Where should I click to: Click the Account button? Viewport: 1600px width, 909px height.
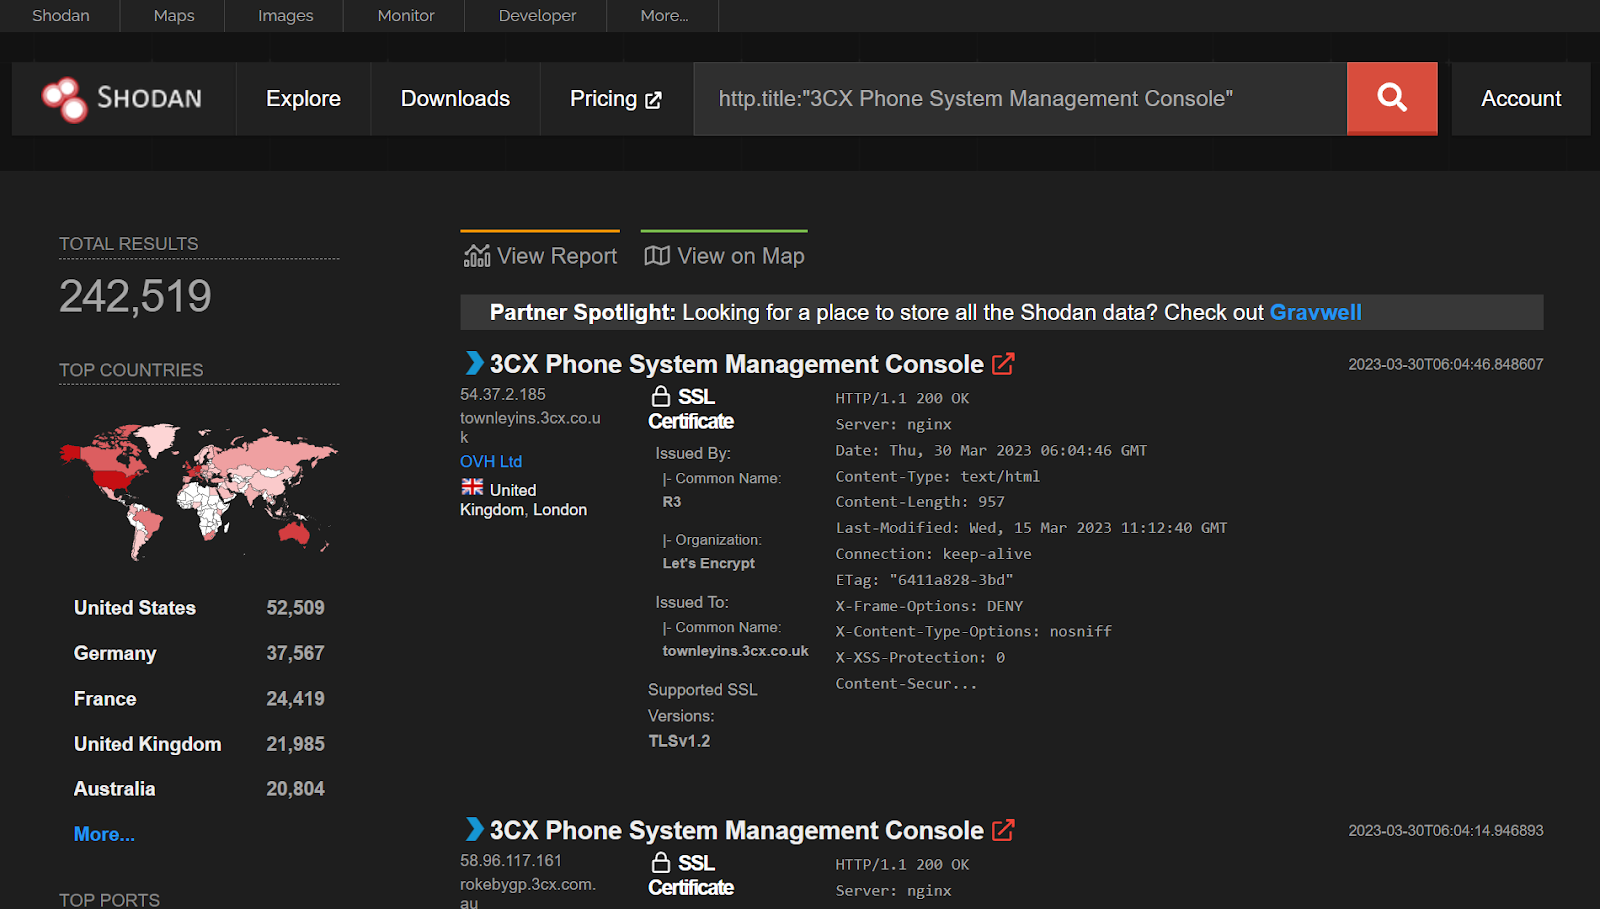click(1520, 98)
